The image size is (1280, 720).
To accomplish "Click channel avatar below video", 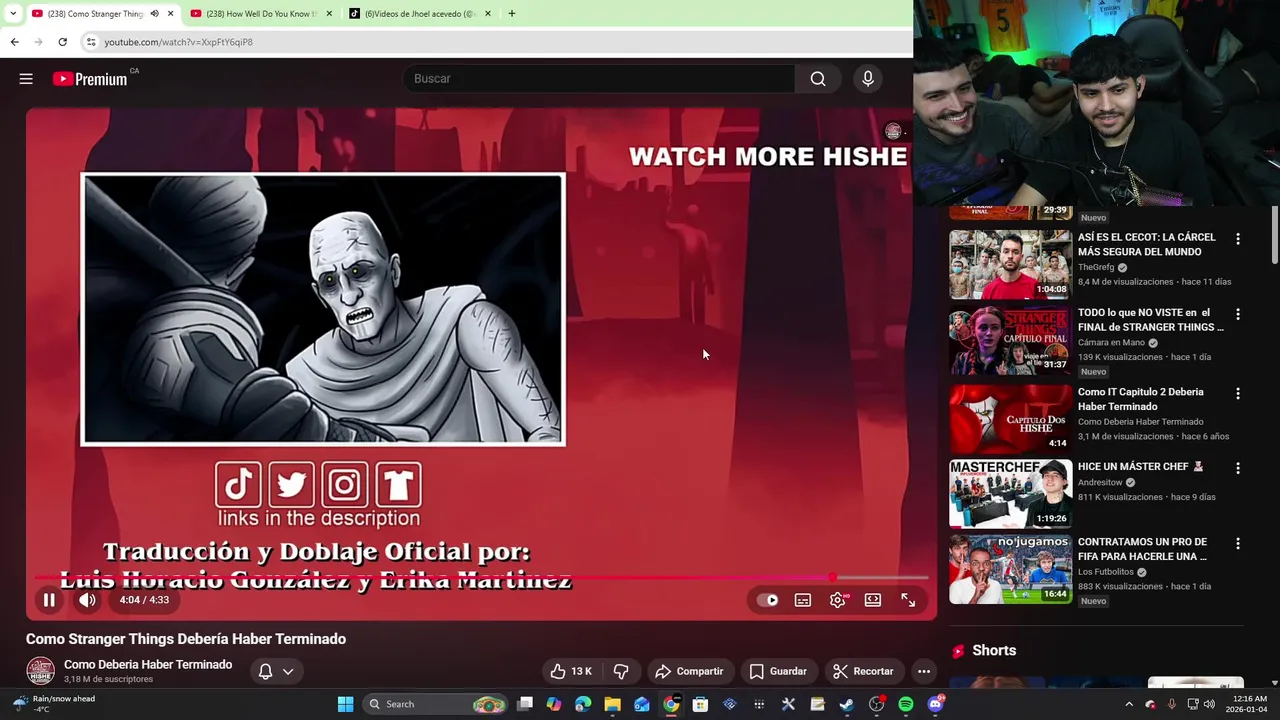I will click(40, 671).
